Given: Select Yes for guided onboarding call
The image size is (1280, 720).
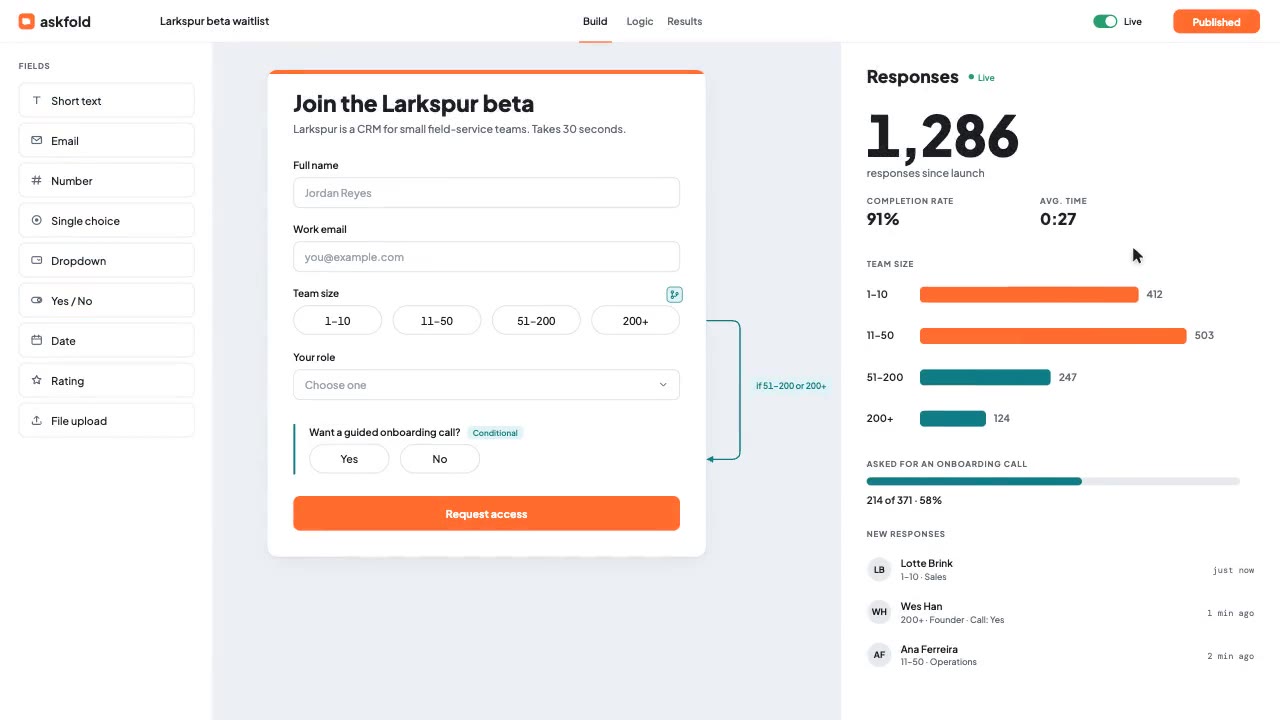Looking at the screenshot, I should pos(349,459).
